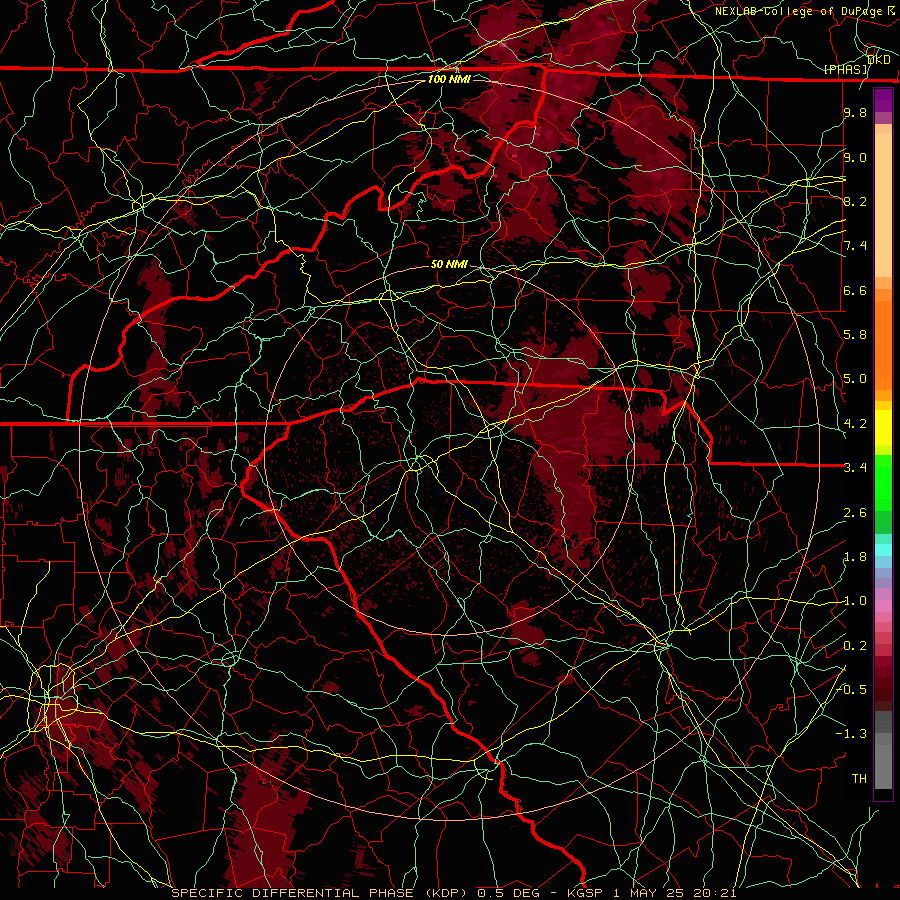The image size is (900, 900).
Task: Click the 7.4 value on color scale
Action: point(855,246)
